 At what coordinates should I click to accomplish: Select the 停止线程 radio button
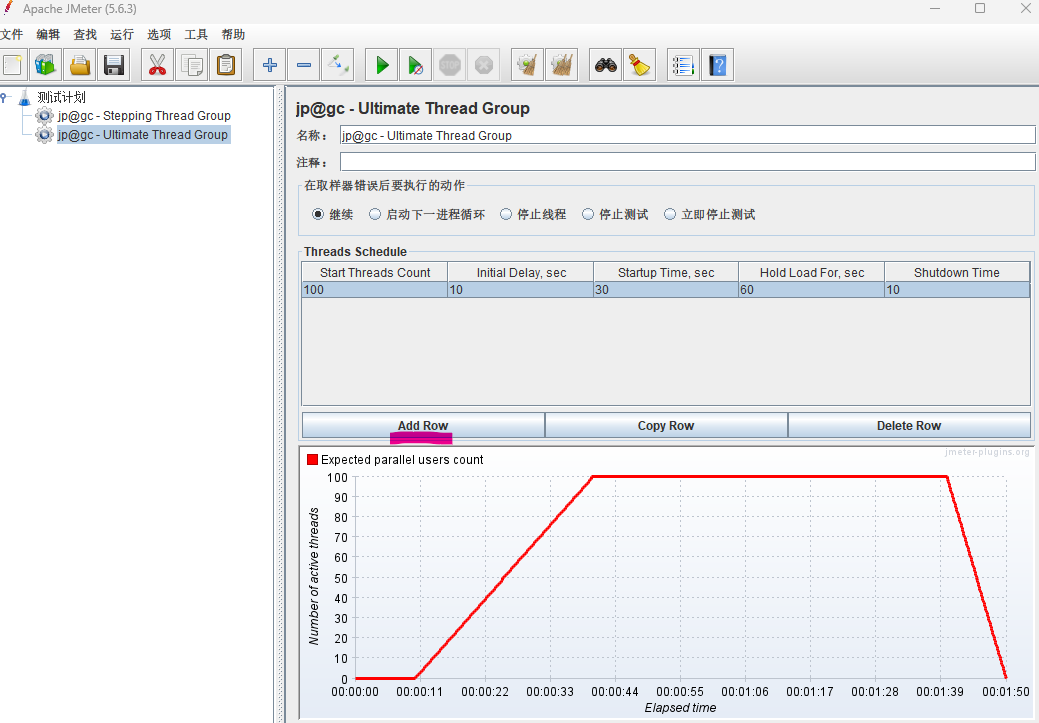pos(506,214)
